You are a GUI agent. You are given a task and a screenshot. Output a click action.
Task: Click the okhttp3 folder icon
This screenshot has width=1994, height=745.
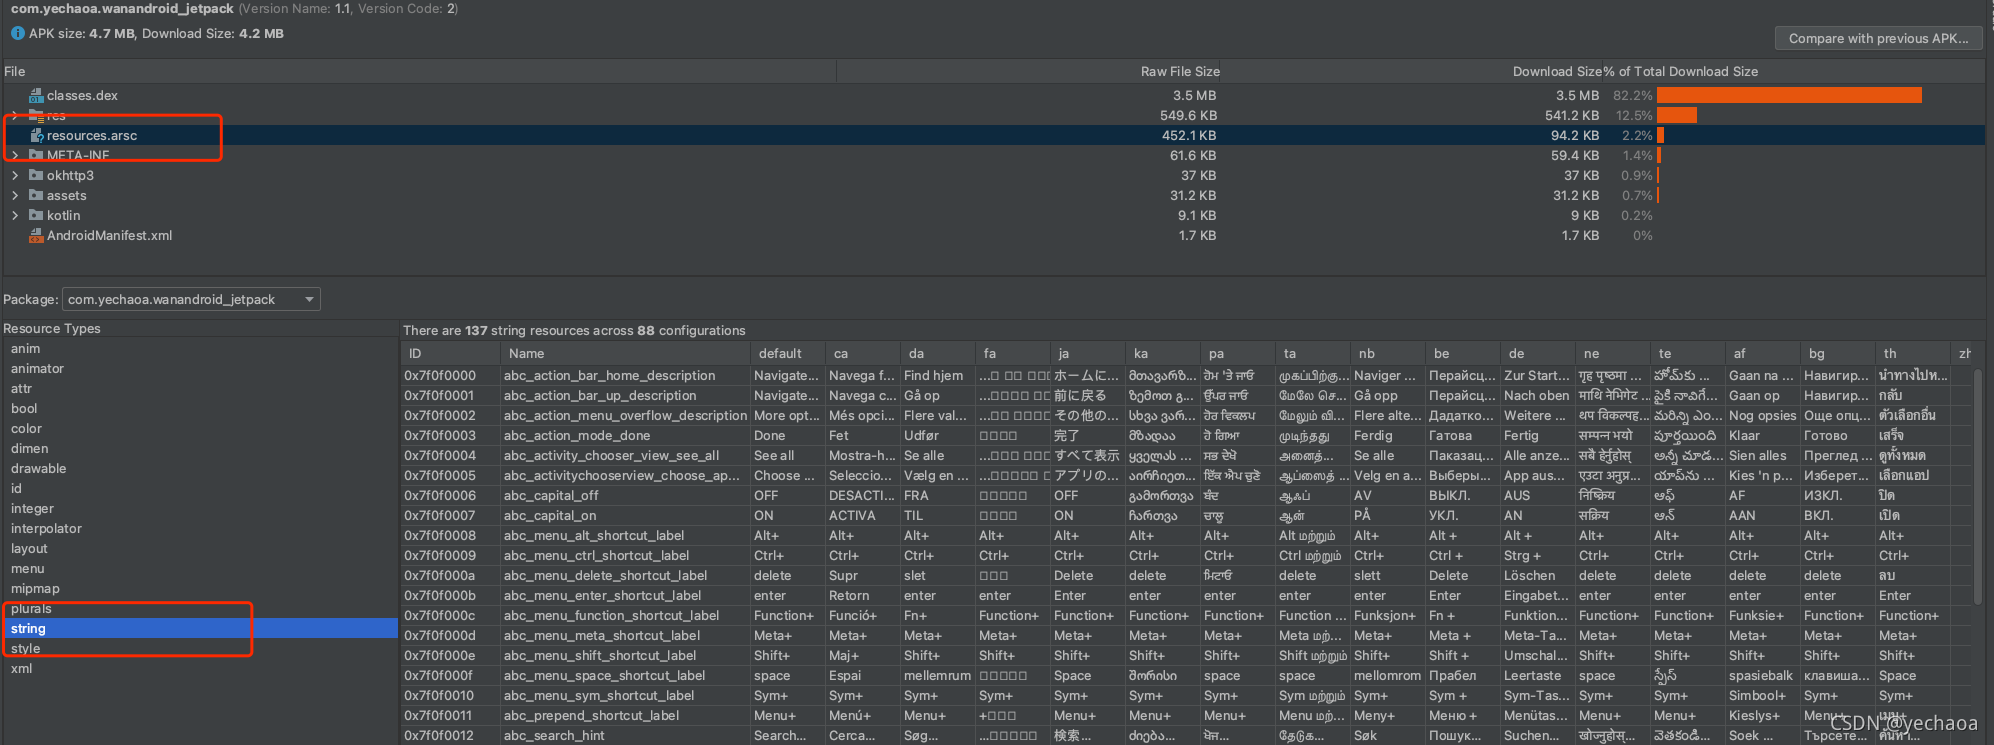[36, 176]
